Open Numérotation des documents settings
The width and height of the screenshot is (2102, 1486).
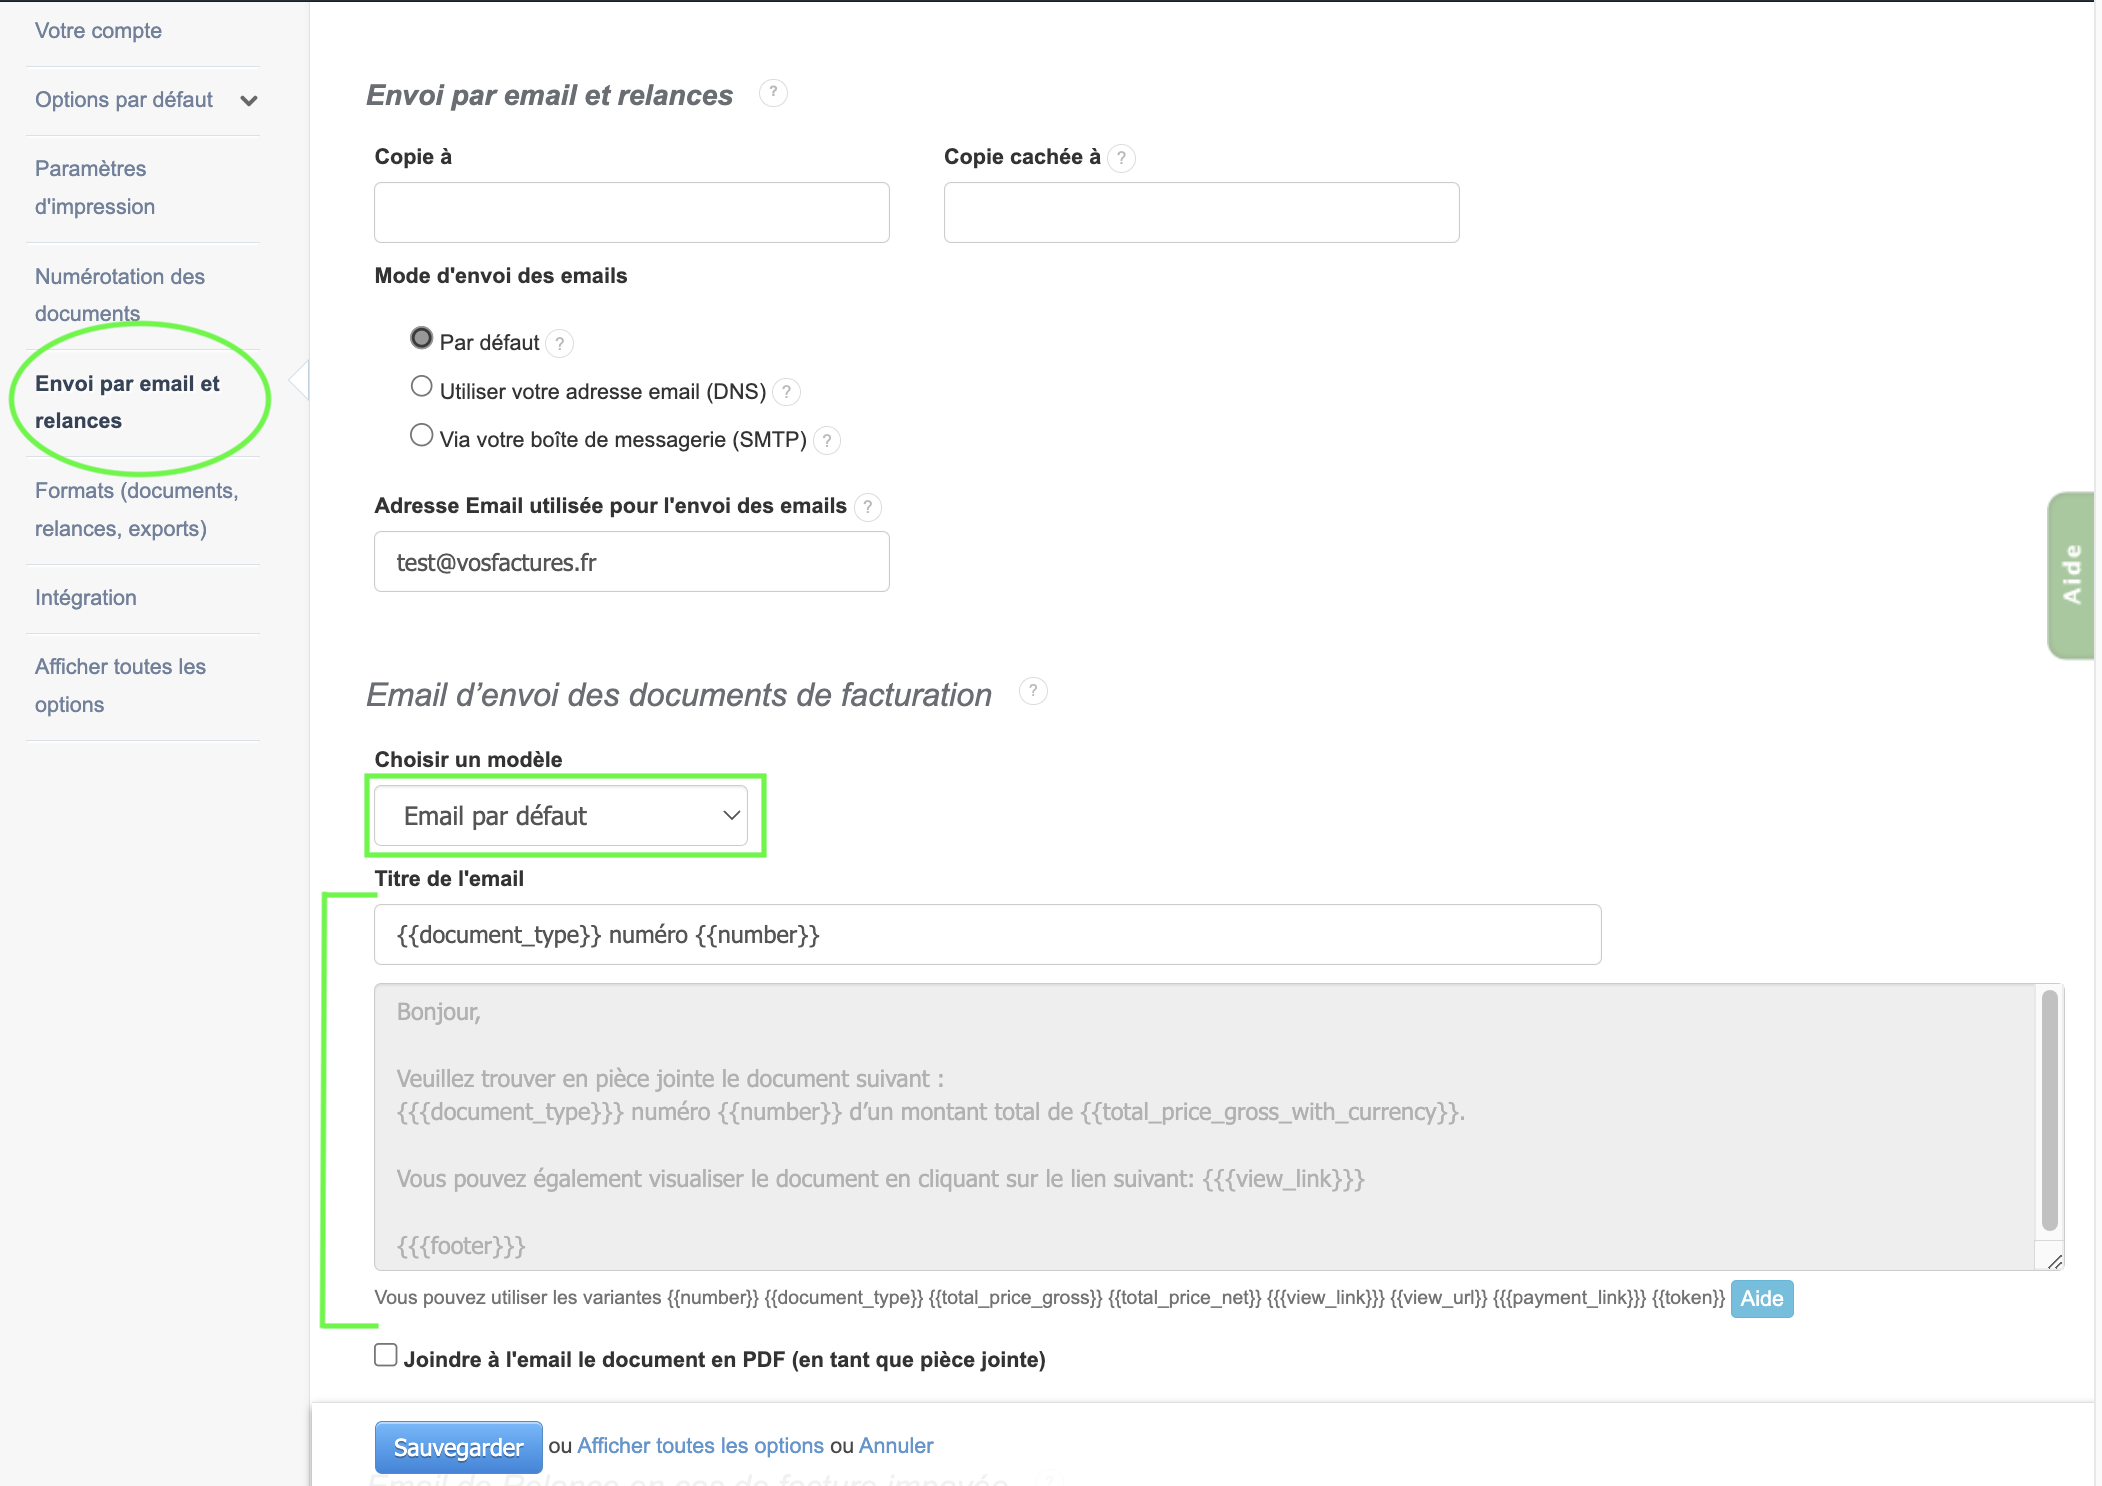click(x=119, y=294)
